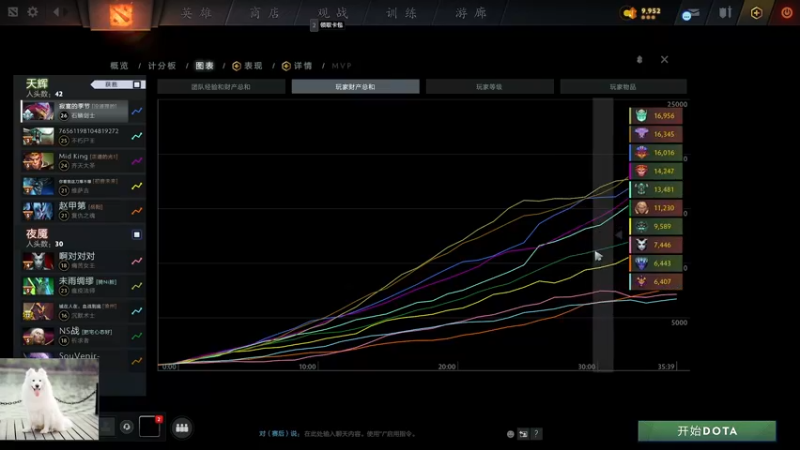Open the black box with red badge 2
Image resolution: width=800 pixels, height=450 pixels.
pyautogui.click(x=150, y=426)
